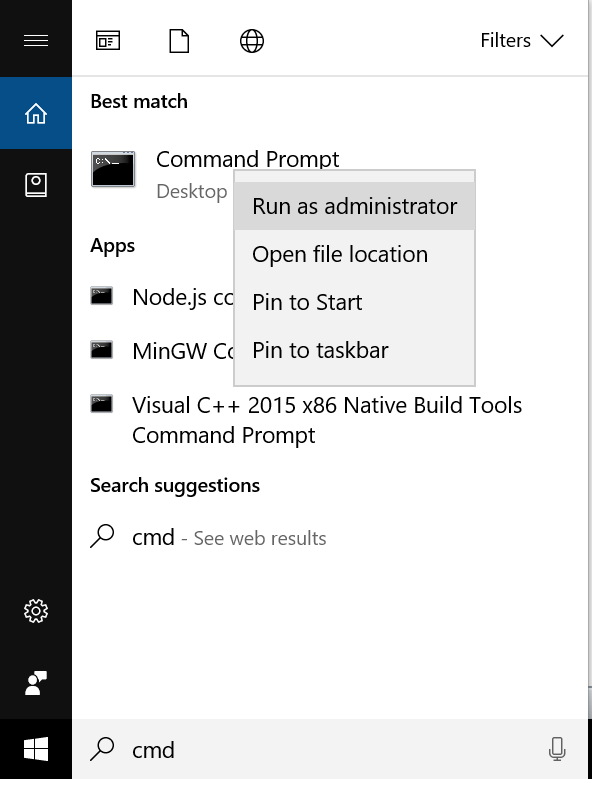The height and width of the screenshot is (788, 592).
Task: Open the Windows Start button
Action: pyautogui.click(x=36, y=749)
